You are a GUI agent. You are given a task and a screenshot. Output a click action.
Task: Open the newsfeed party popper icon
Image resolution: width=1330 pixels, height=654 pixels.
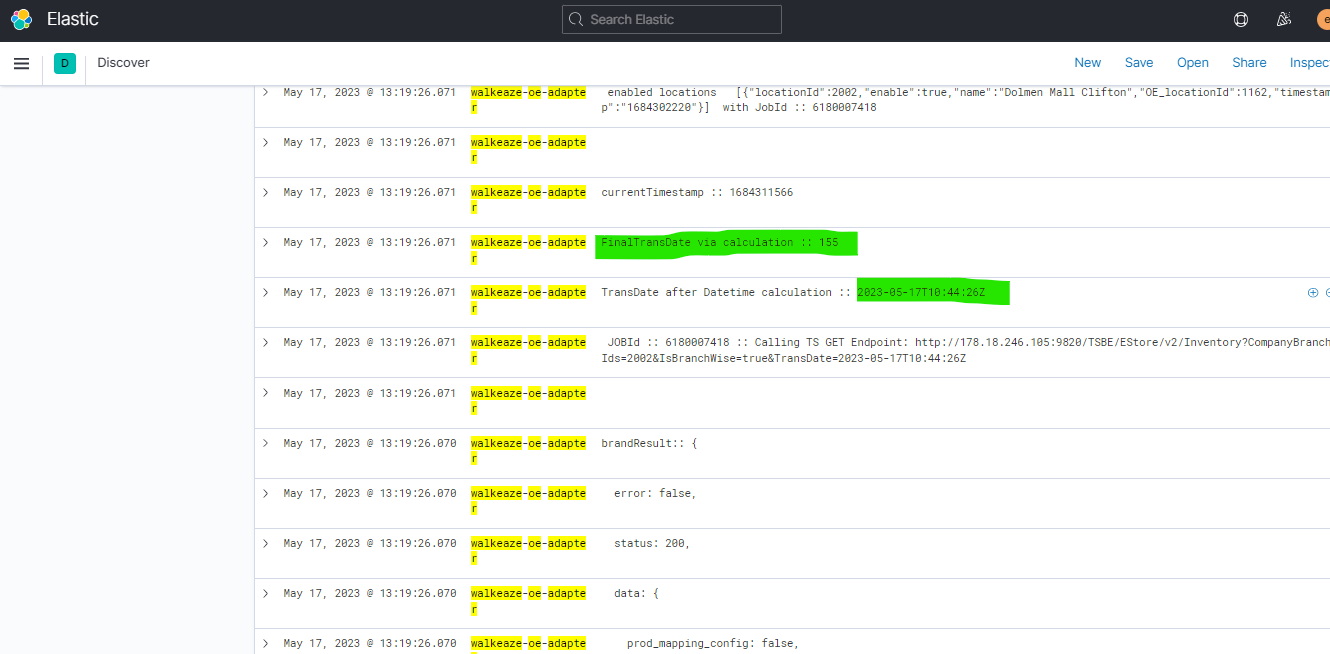point(1284,19)
